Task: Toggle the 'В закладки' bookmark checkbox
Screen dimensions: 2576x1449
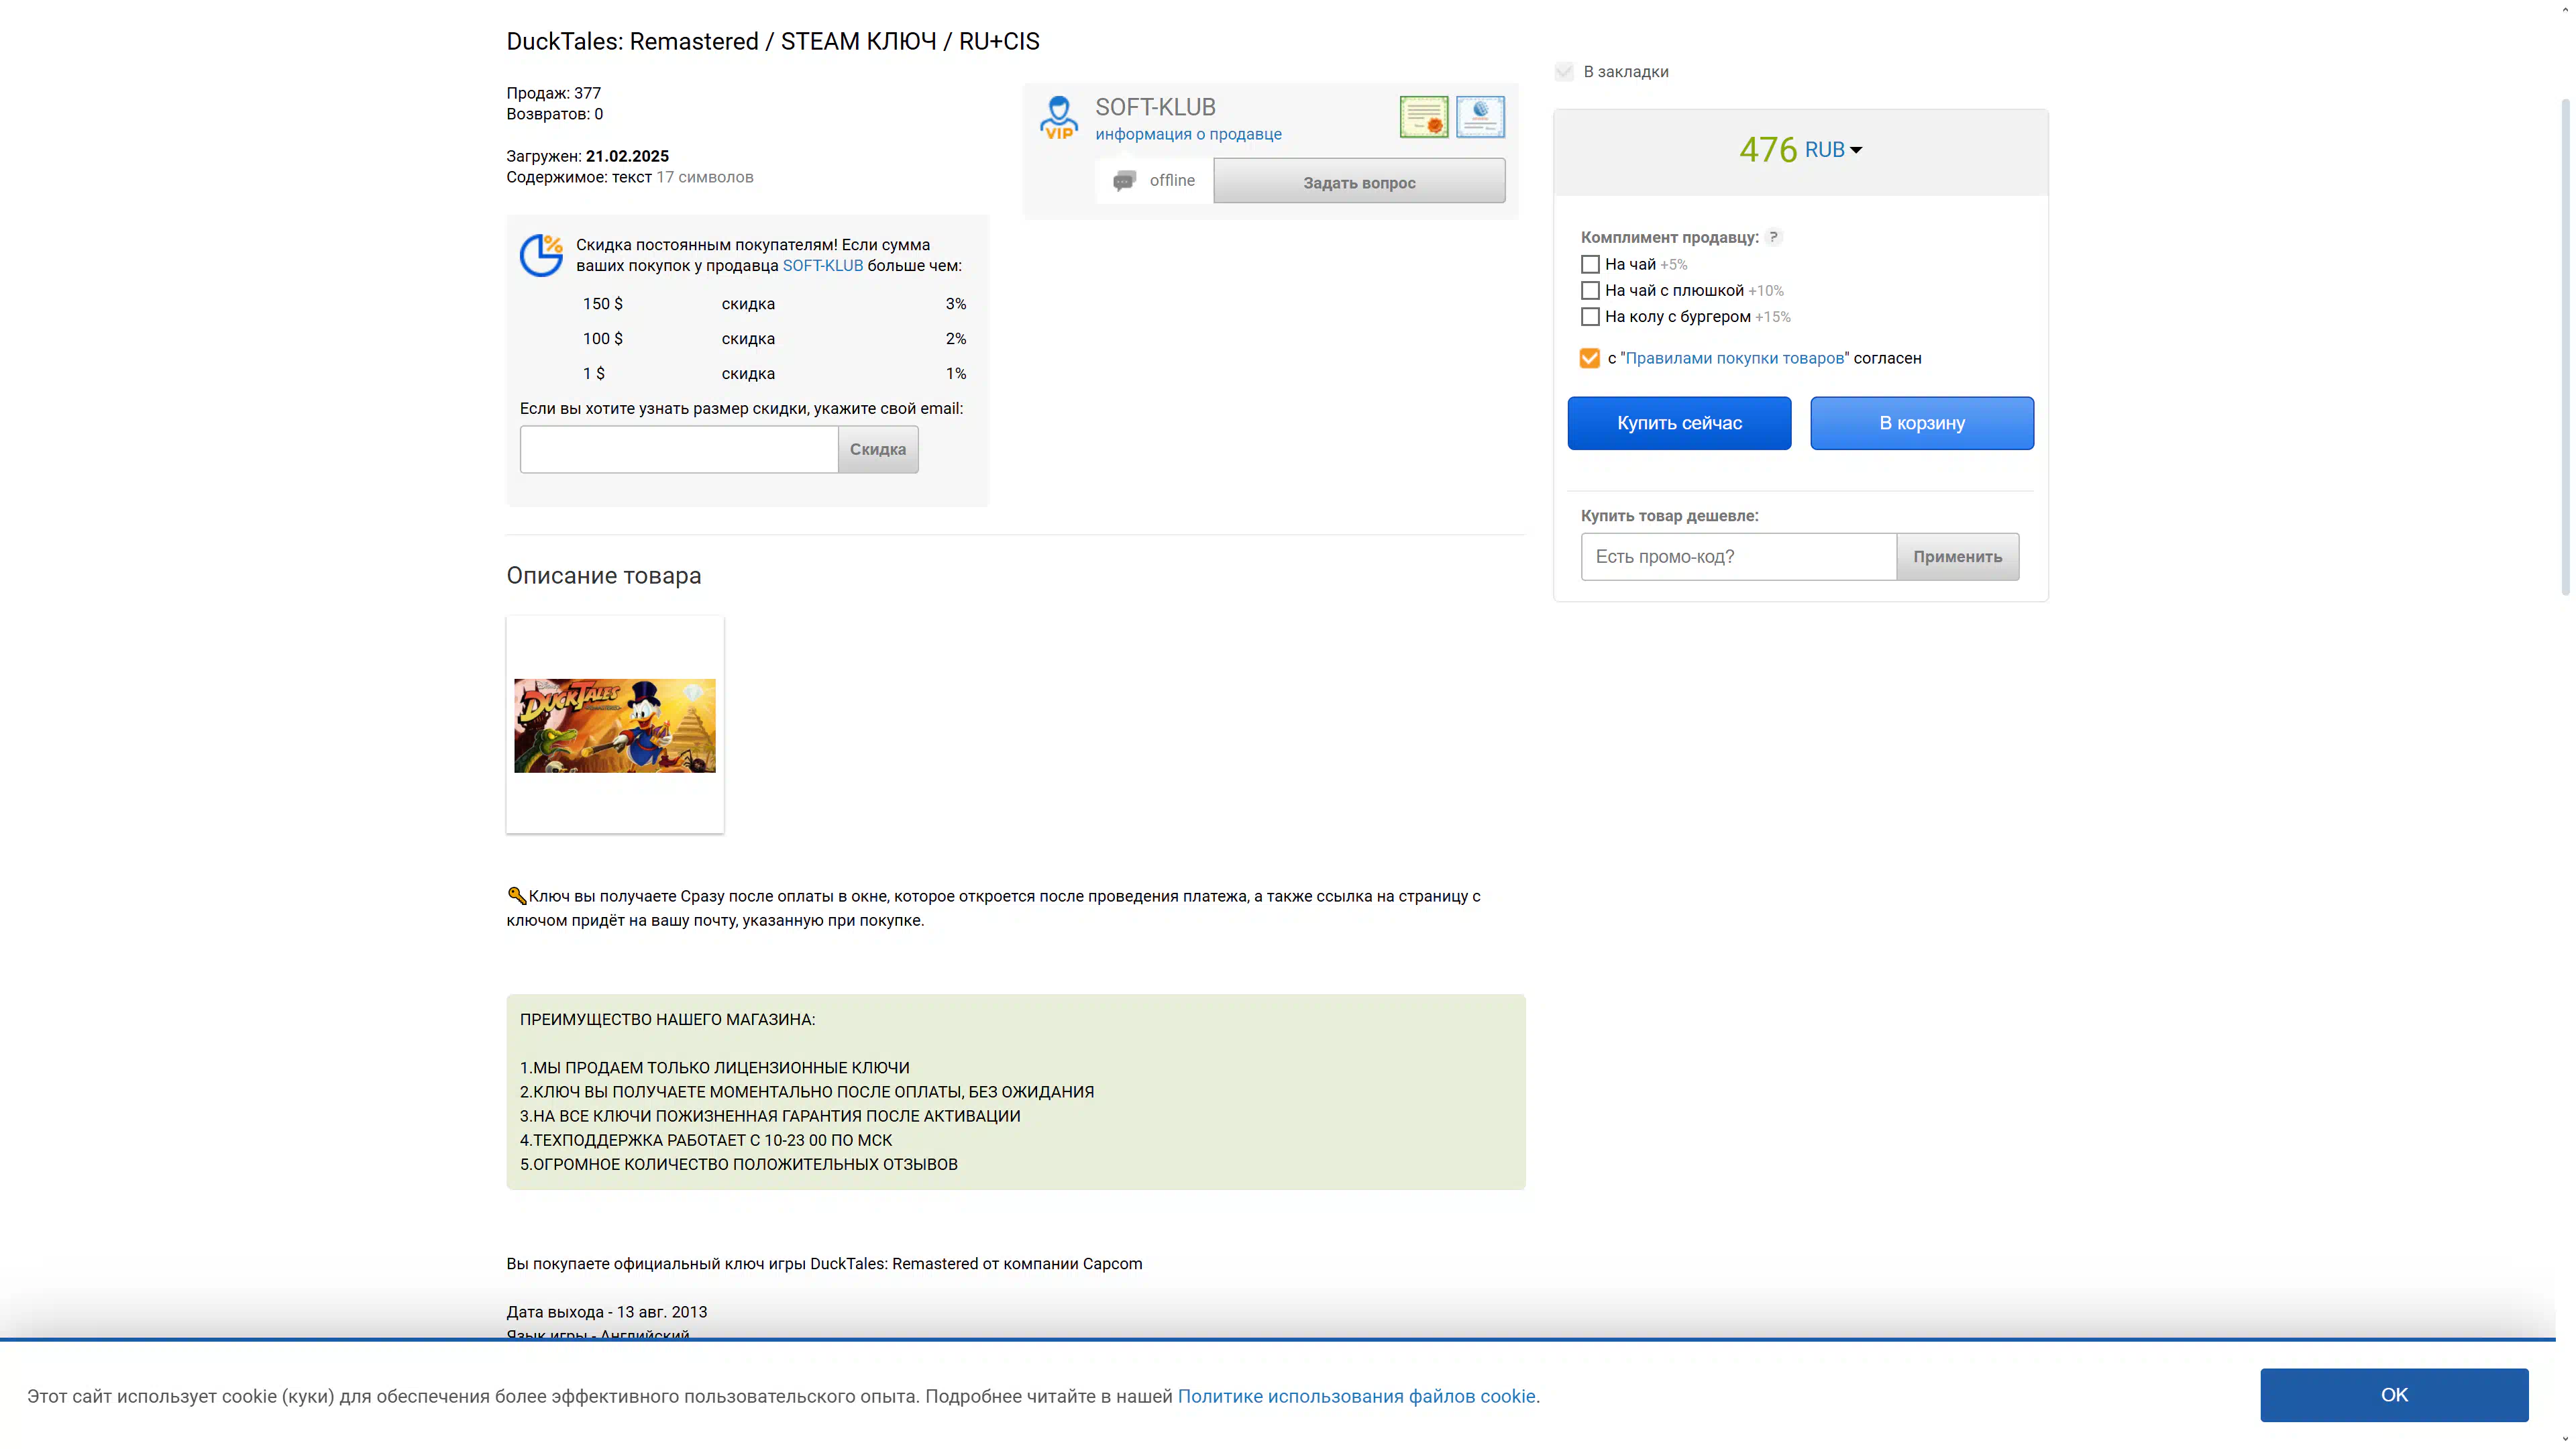Action: coord(1564,72)
